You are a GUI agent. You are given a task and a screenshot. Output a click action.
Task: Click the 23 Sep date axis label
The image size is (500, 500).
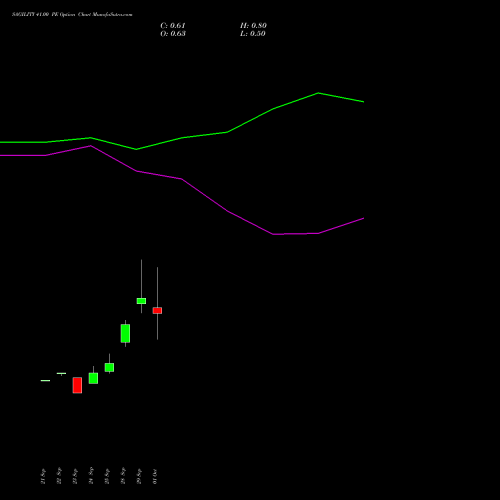click(x=75, y=476)
